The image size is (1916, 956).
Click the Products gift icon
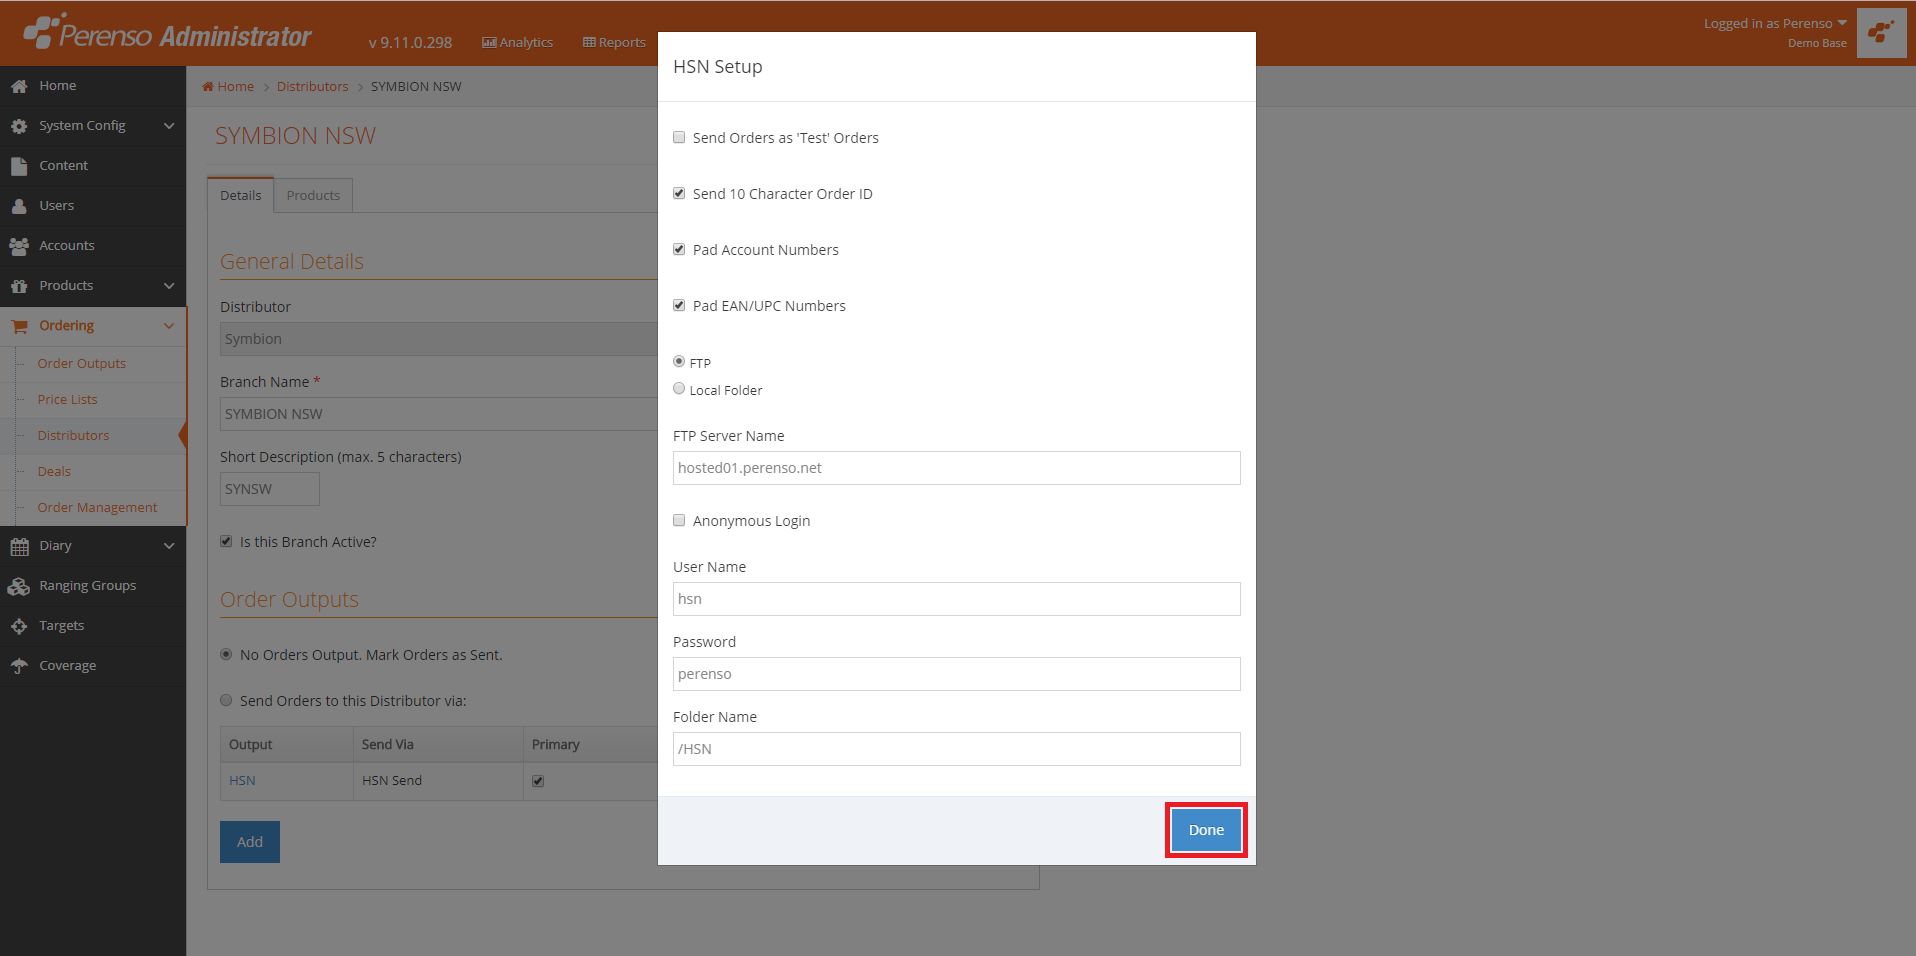pos(19,286)
